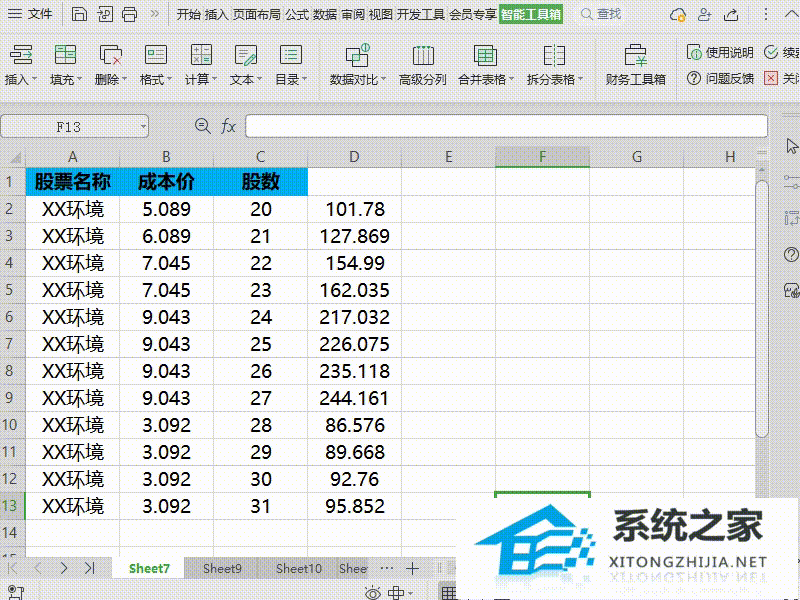
Task: Click the Print icon near the top left
Action: pos(129,15)
